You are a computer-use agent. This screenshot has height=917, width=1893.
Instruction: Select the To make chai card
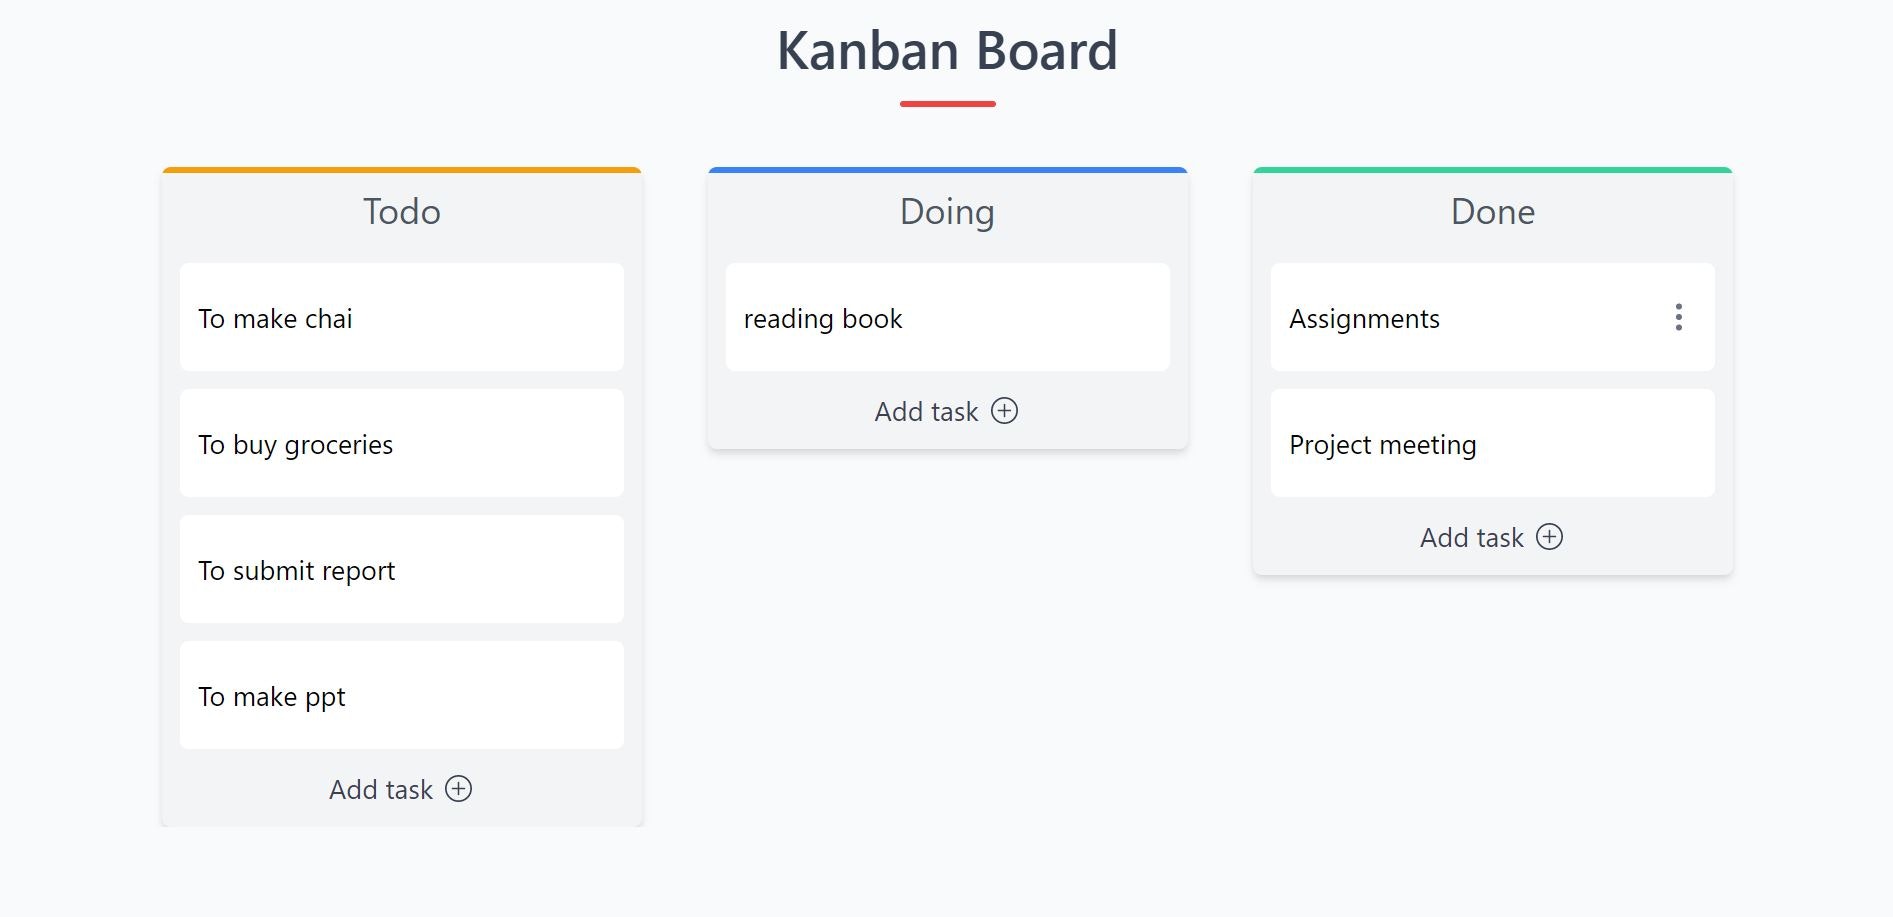pos(402,317)
